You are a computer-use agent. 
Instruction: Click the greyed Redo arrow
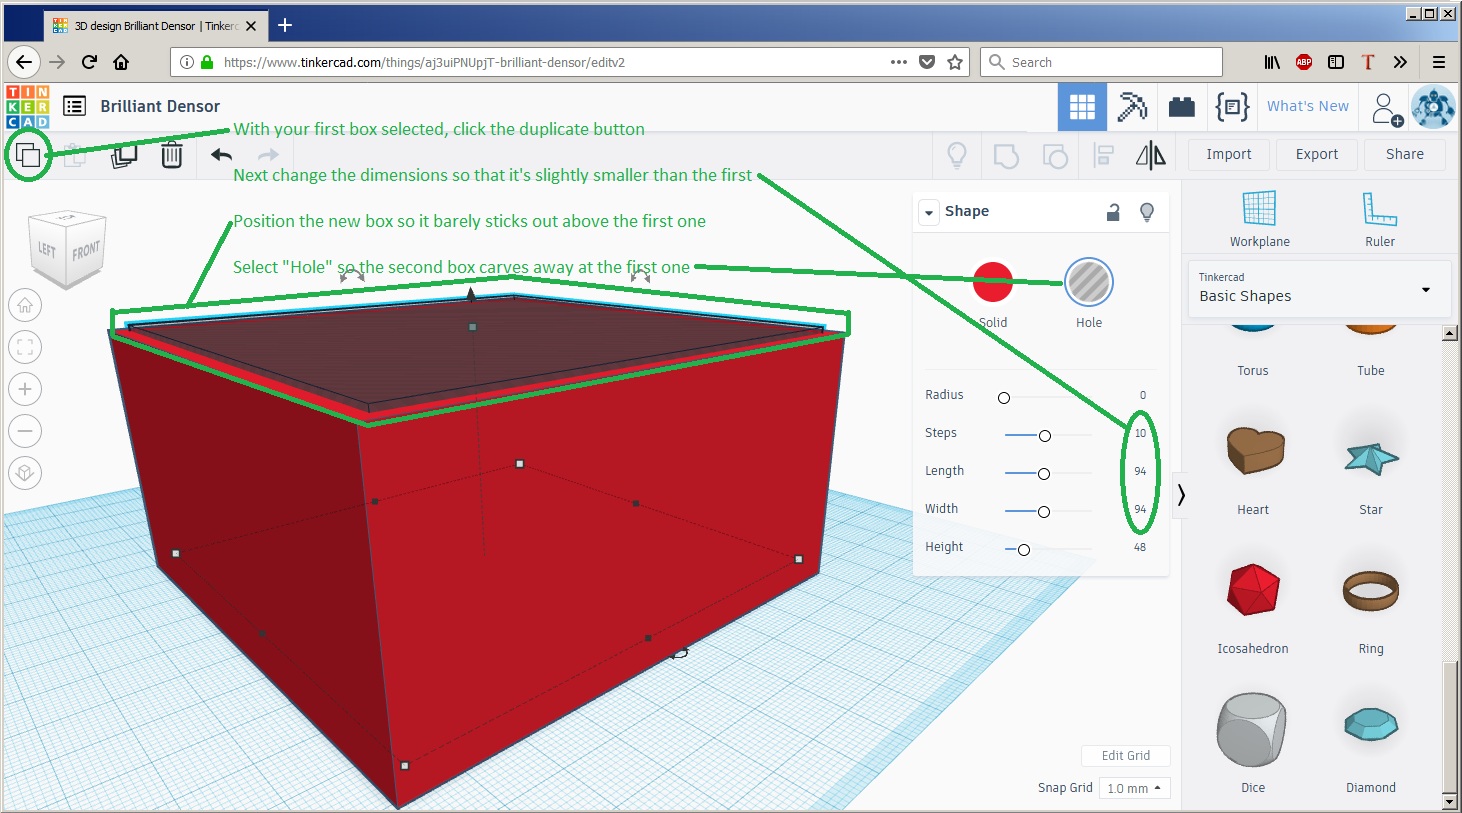click(x=268, y=155)
